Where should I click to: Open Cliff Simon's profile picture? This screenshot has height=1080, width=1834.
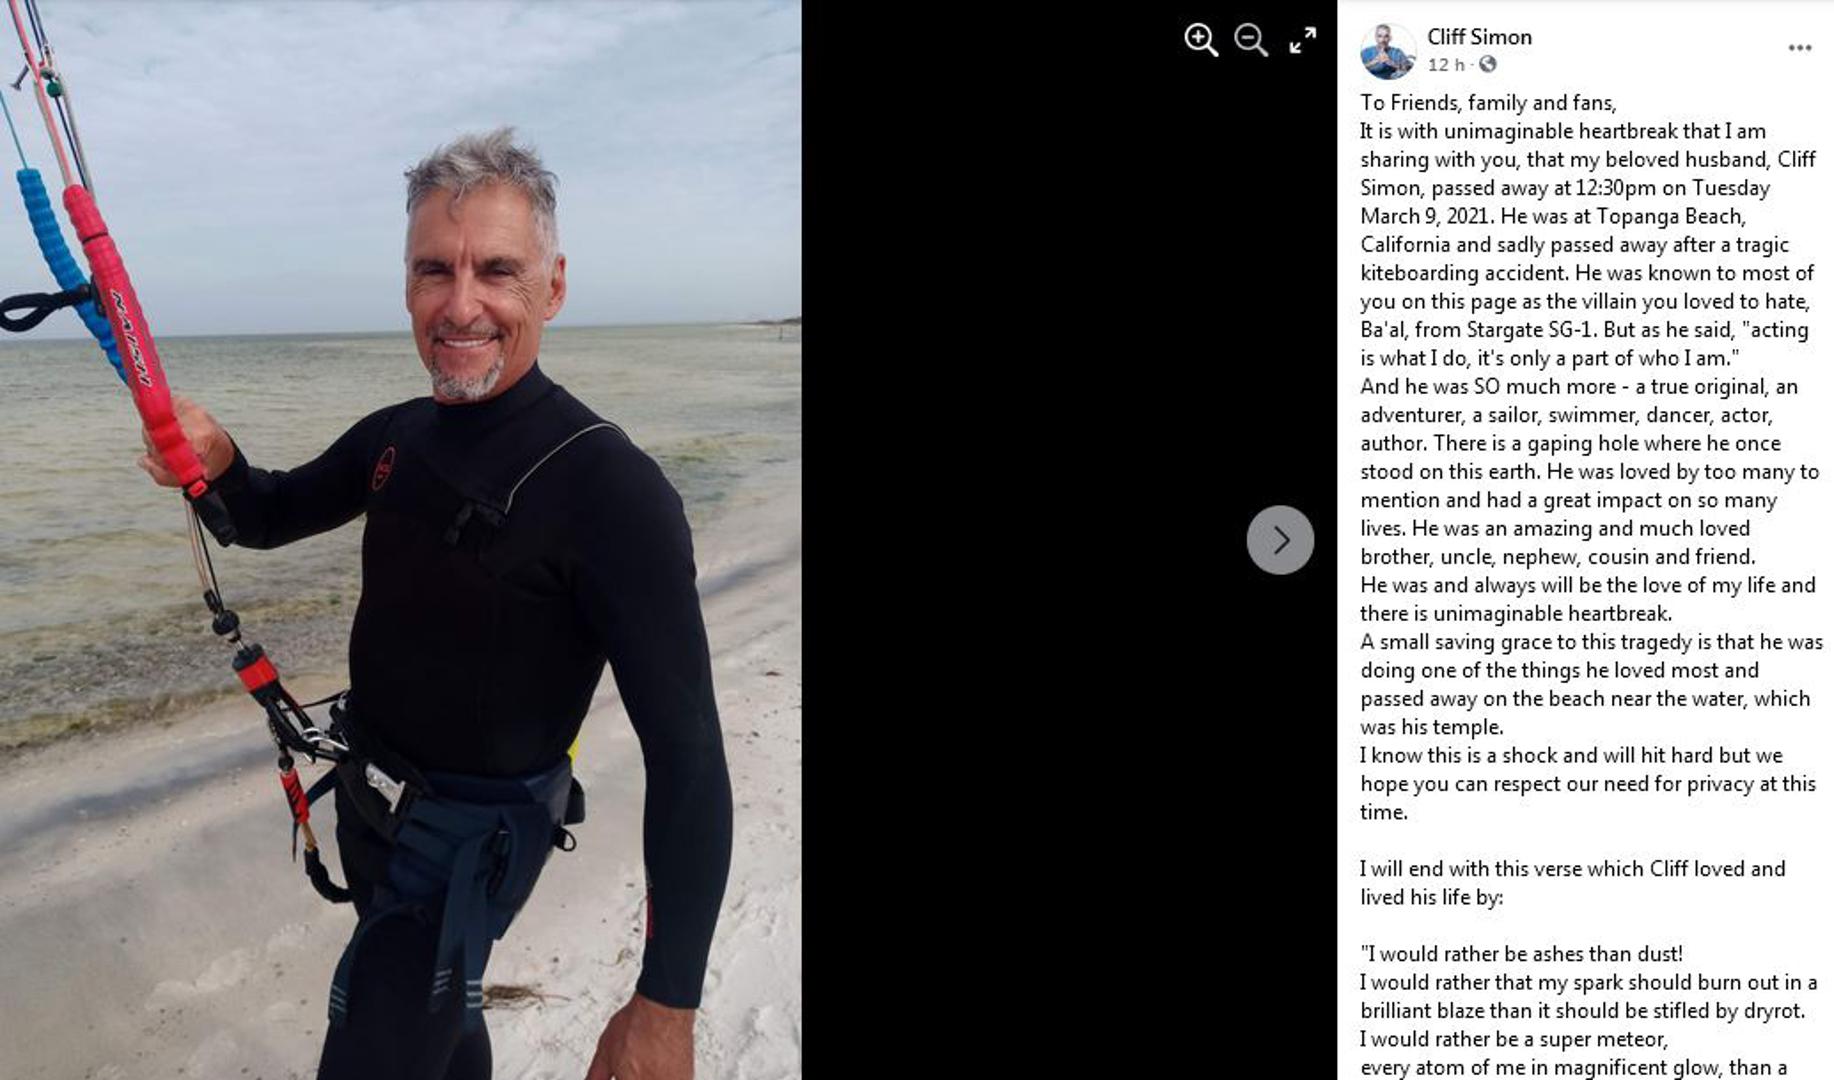pos(1387,51)
